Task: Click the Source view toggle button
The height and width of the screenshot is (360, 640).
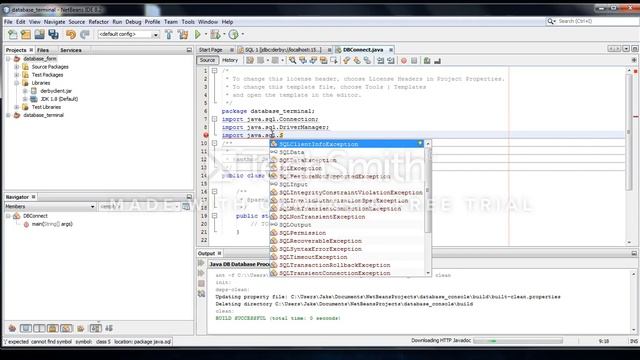Action: [x=207, y=60]
